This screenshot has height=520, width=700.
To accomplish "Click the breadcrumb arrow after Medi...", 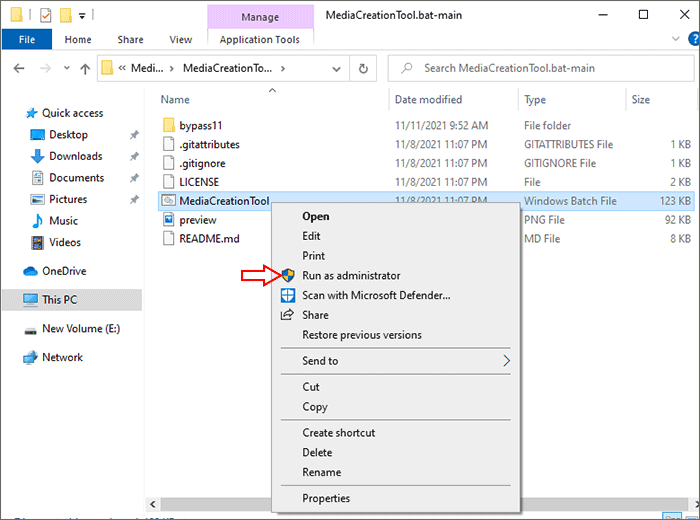I will click(x=171, y=68).
